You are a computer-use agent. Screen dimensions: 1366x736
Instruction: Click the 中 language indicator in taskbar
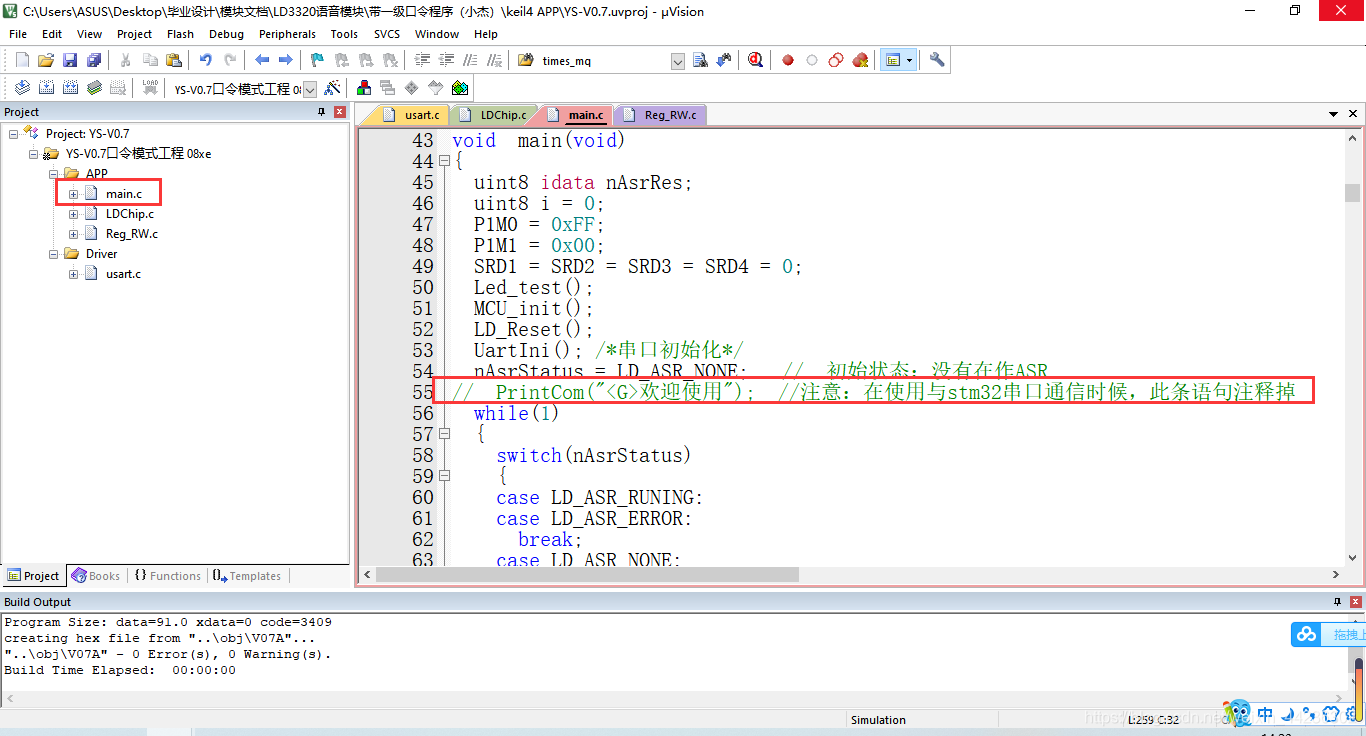pyautogui.click(x=1265, y=714)
